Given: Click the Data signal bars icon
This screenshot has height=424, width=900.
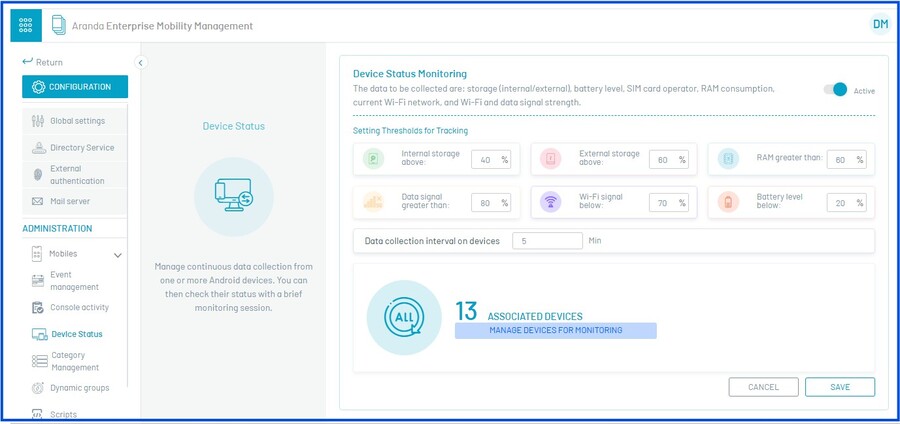Looking at the screenshot, I should [x=373, y=202].
